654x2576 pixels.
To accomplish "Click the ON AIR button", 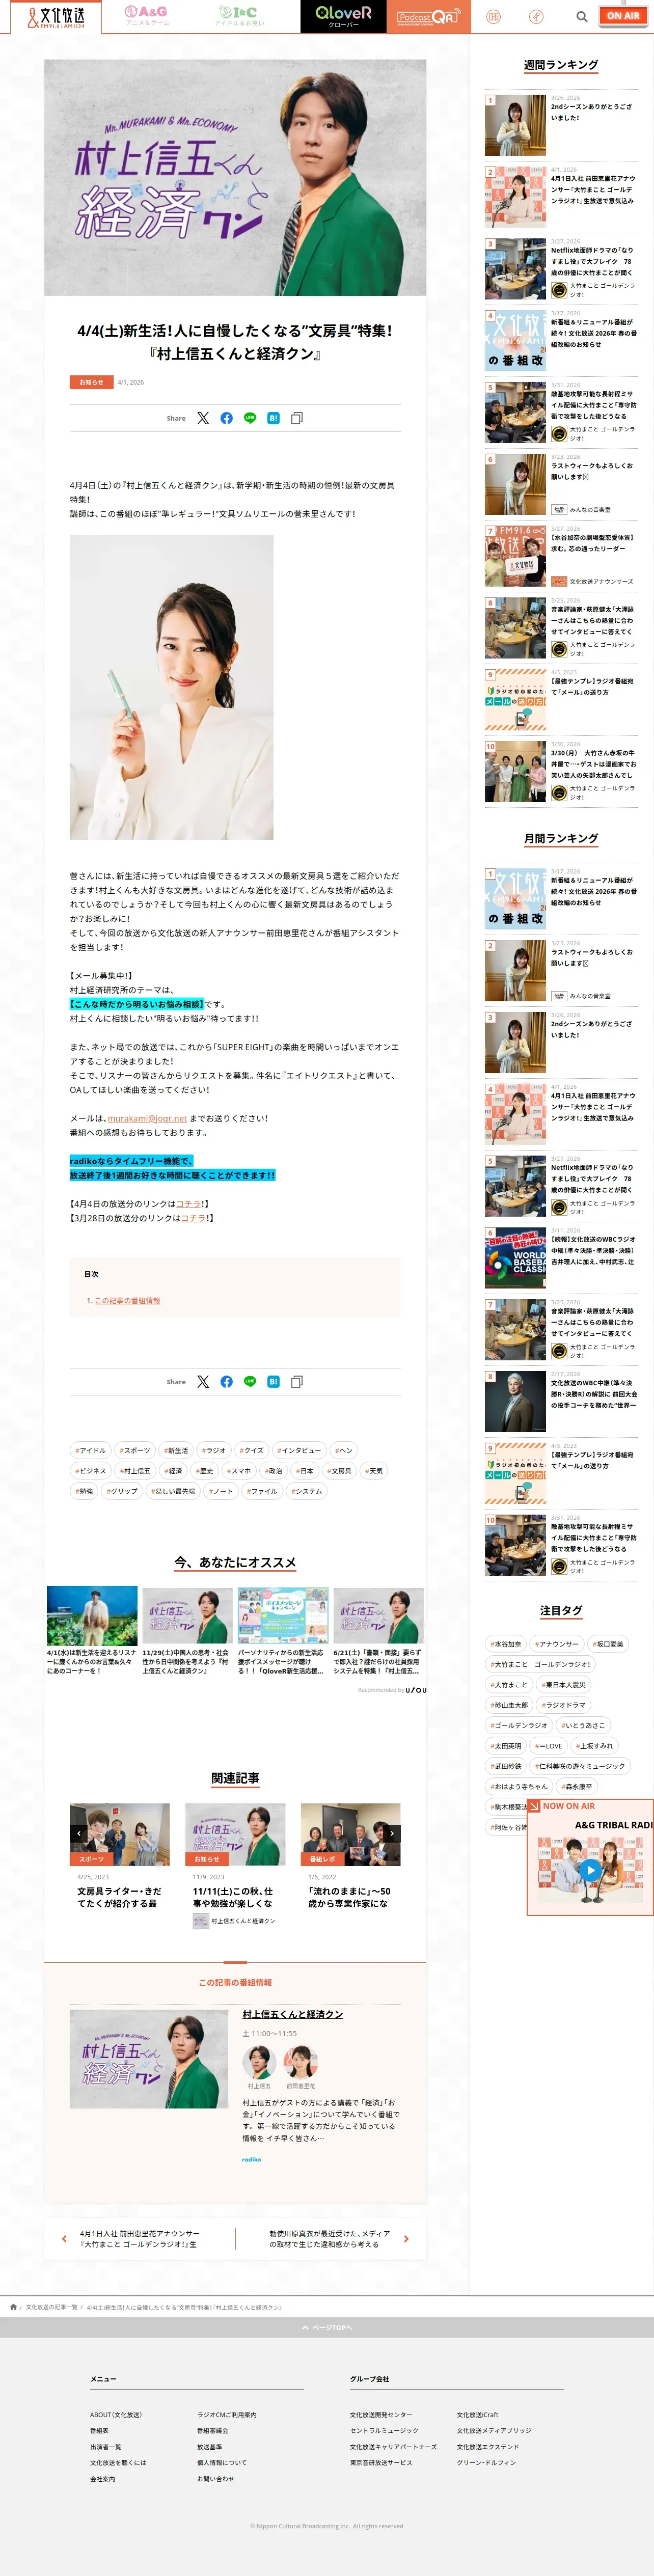I will coord(623,15).
